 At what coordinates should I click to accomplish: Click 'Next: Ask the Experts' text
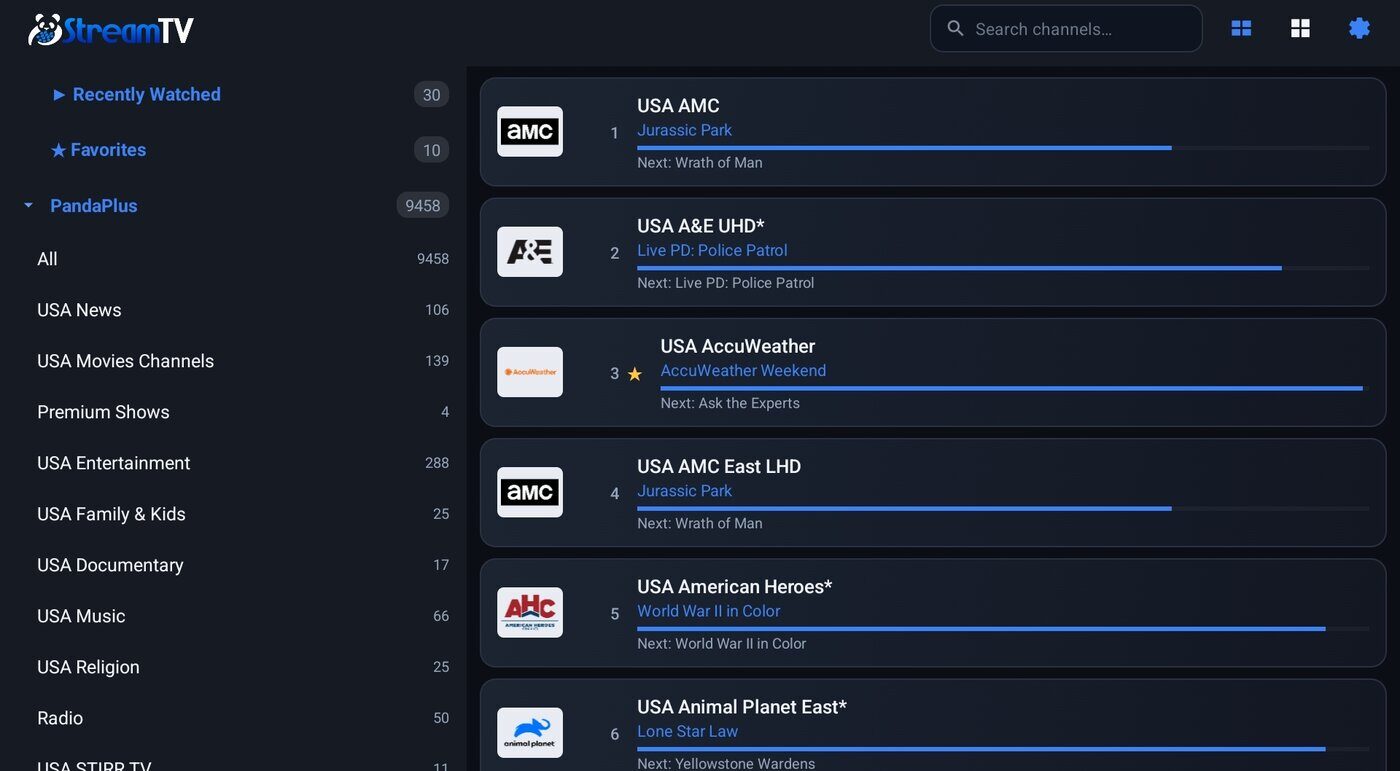pyautogui.click(x=730, y=403)
